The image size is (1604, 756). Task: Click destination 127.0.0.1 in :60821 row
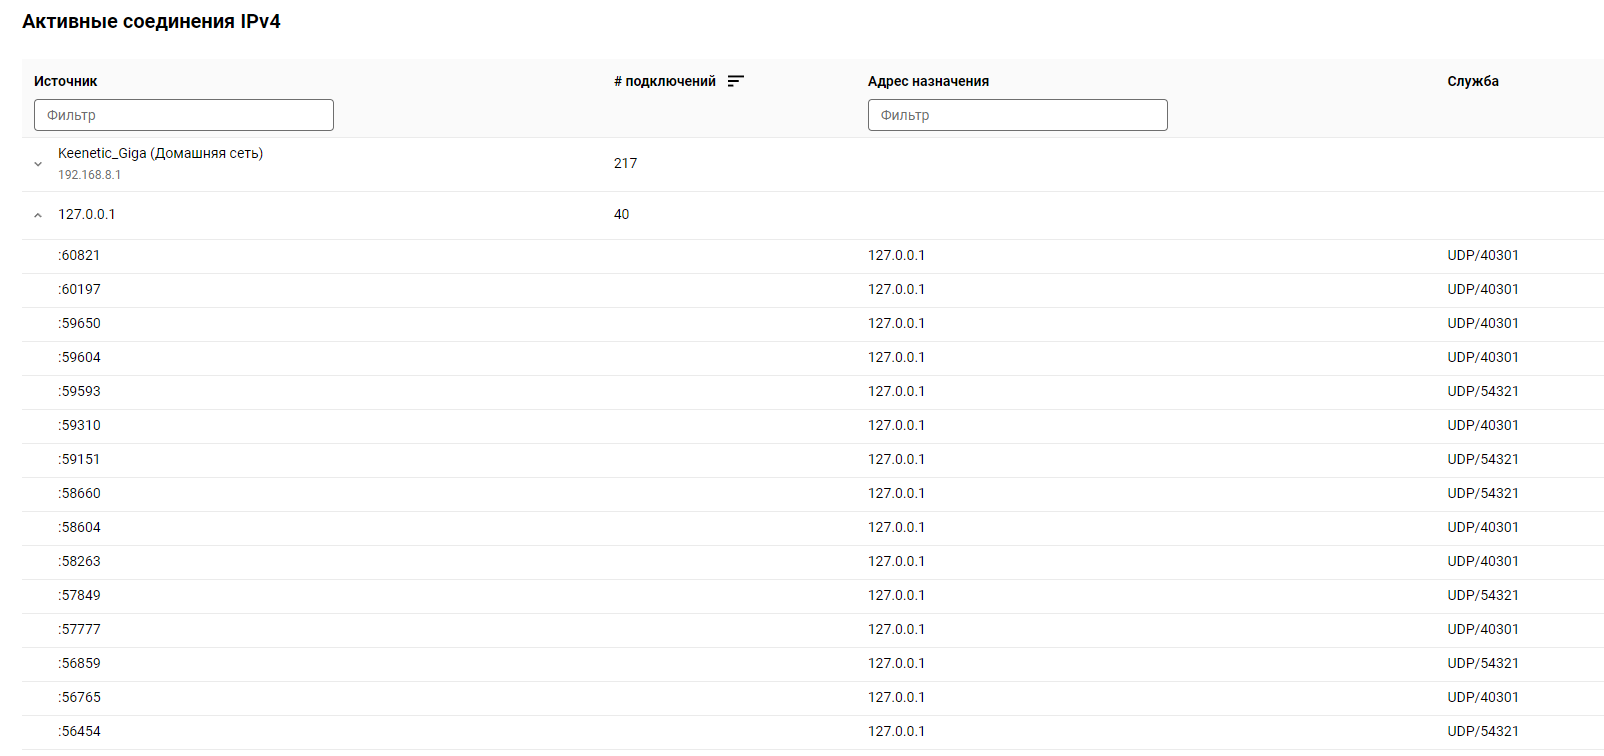(896, 255)
